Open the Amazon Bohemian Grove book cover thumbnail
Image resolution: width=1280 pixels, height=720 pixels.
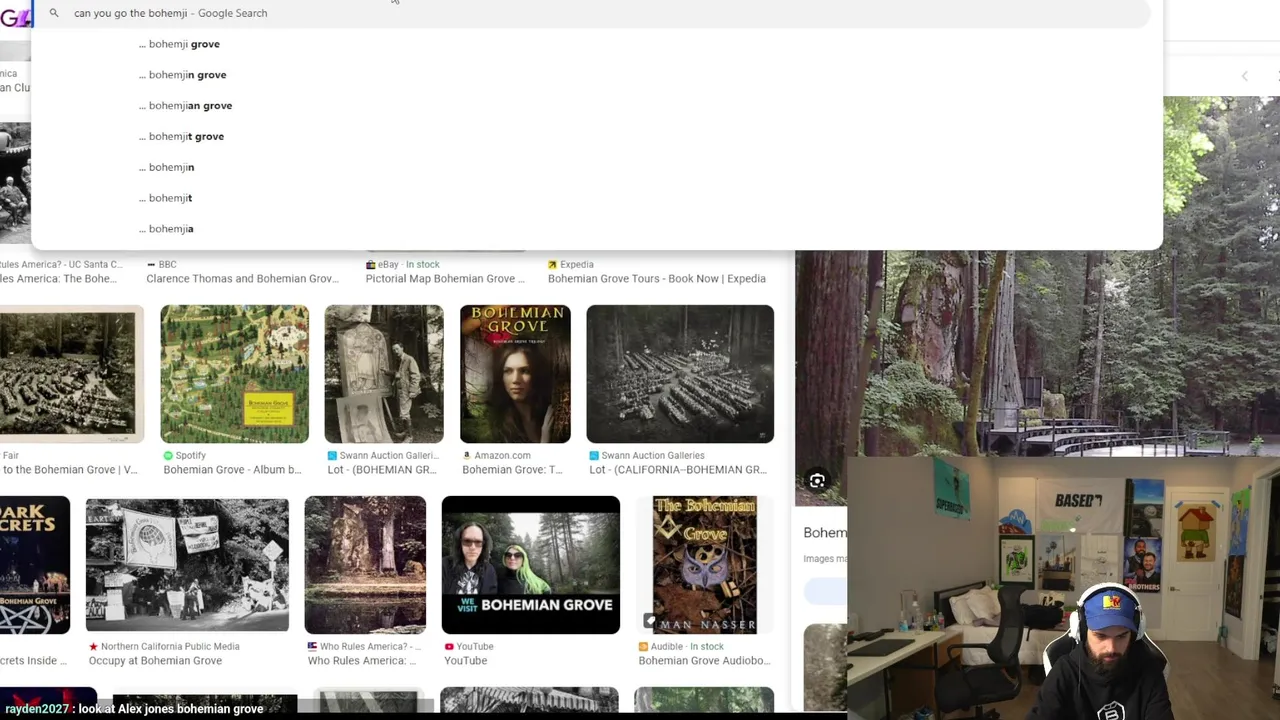point(515,374)
